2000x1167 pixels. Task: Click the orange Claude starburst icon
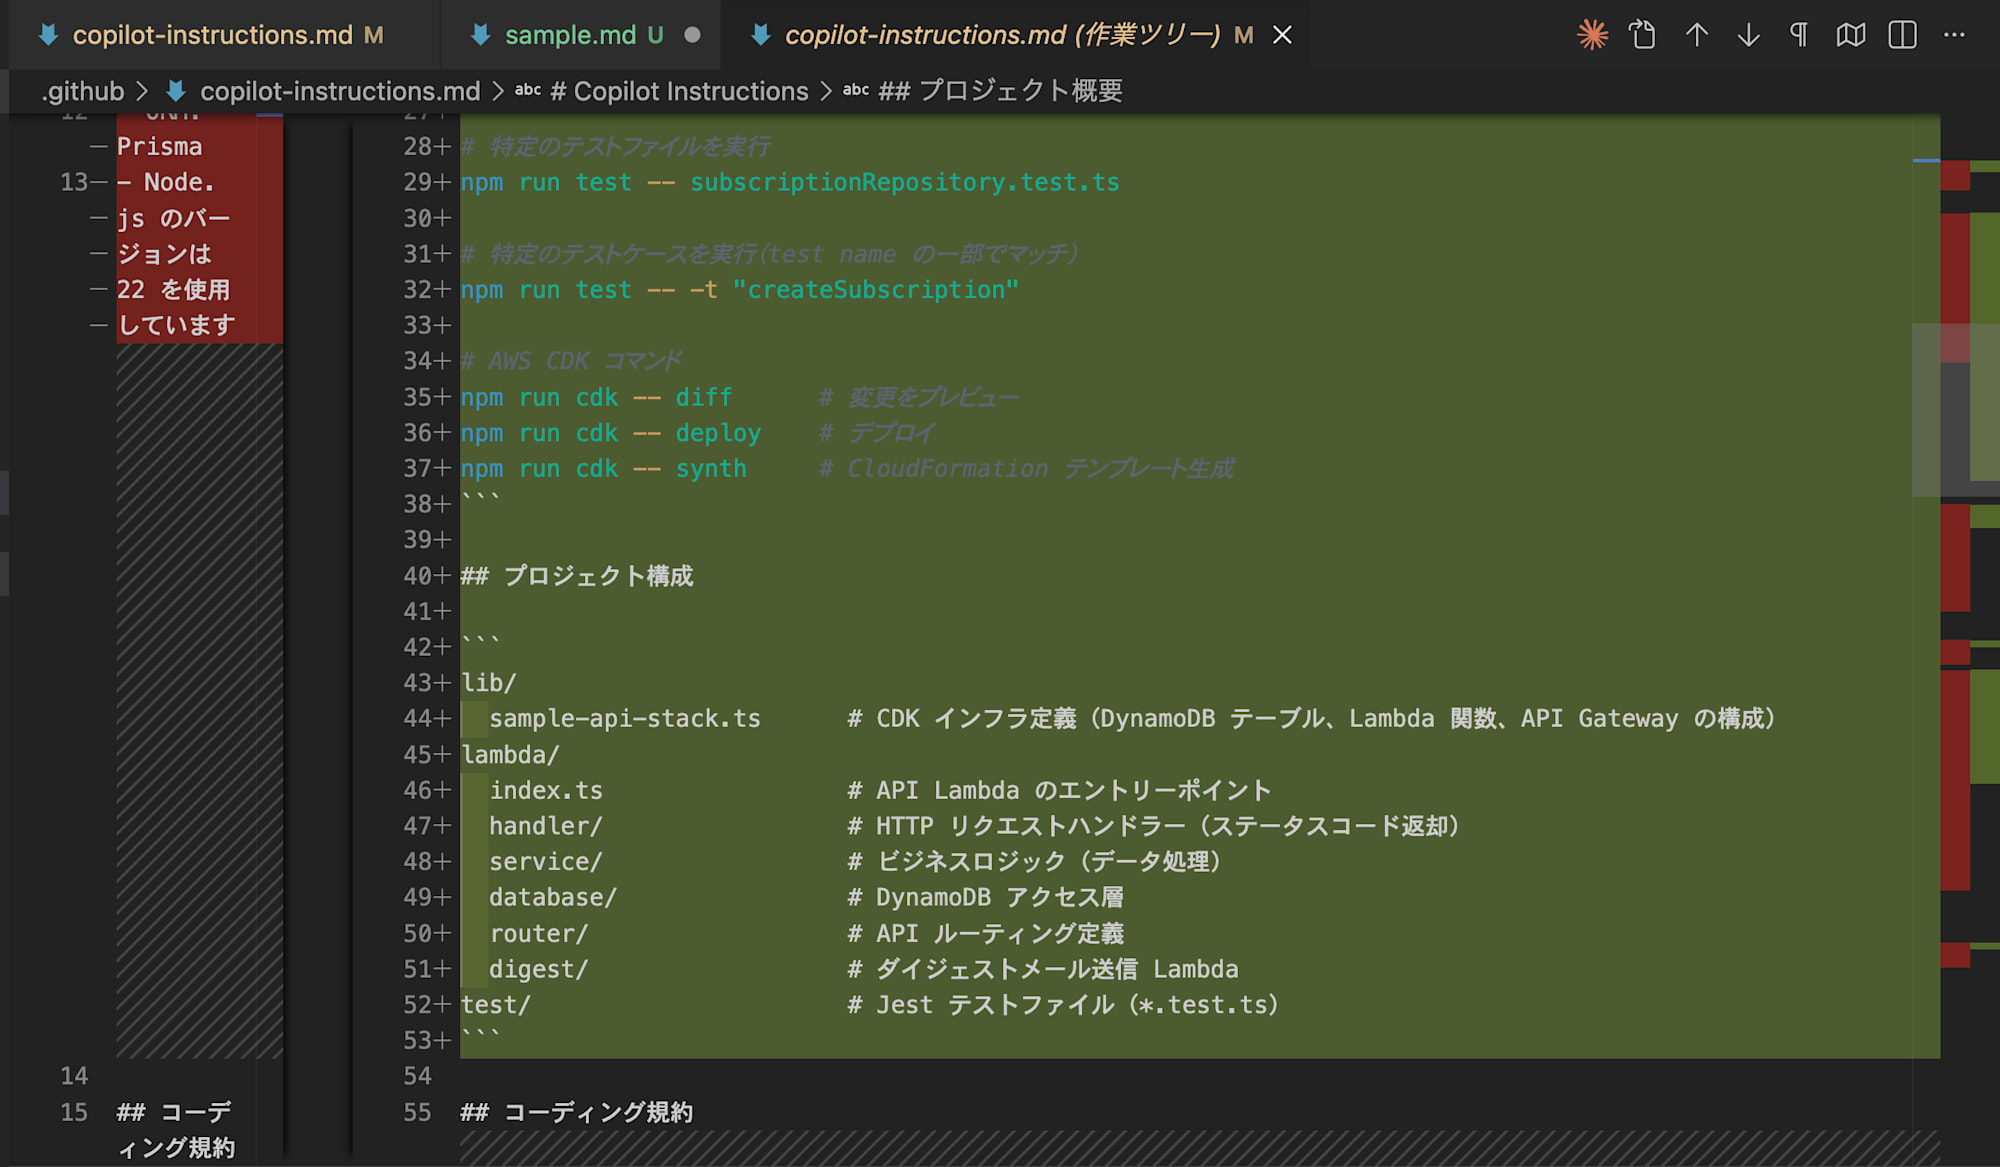(1592, 35)
